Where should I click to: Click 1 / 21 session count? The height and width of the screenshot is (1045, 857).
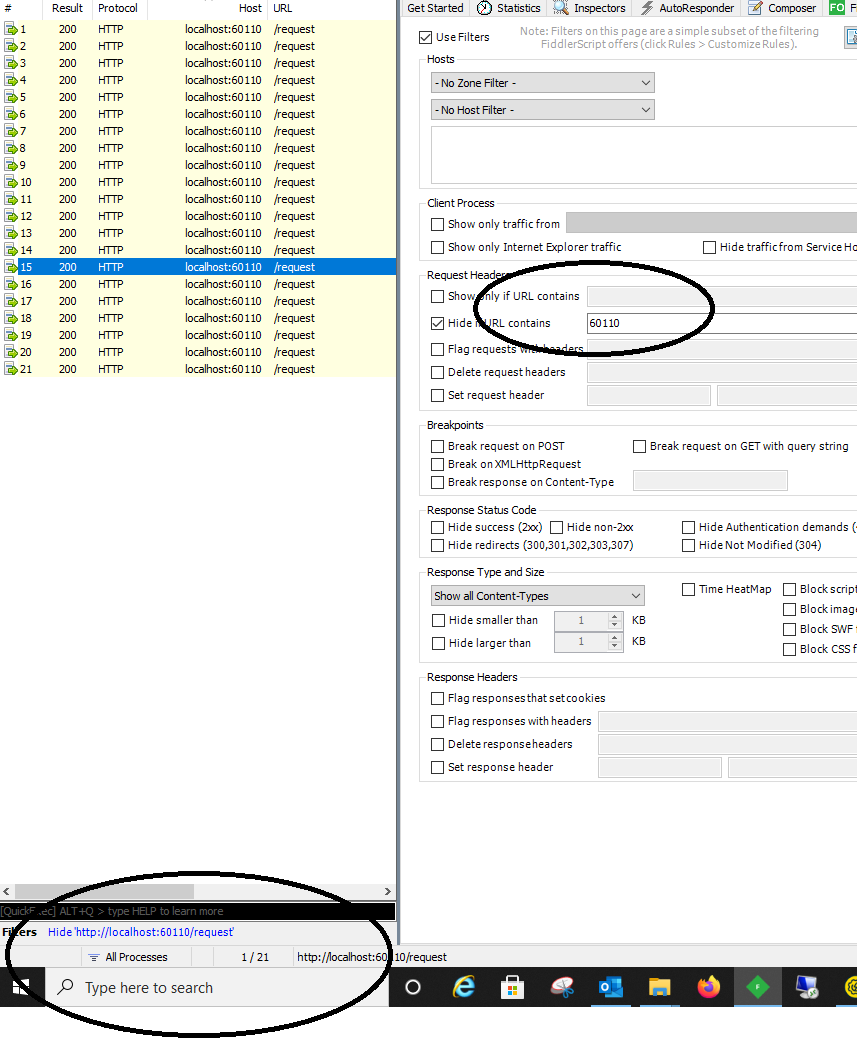[x=255, y=957]
